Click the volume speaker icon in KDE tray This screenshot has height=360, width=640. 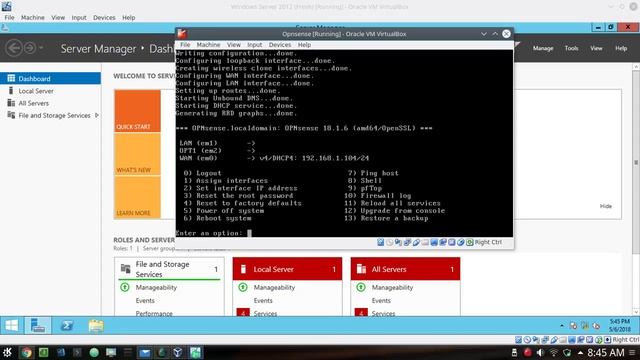[x=540, y=352]
